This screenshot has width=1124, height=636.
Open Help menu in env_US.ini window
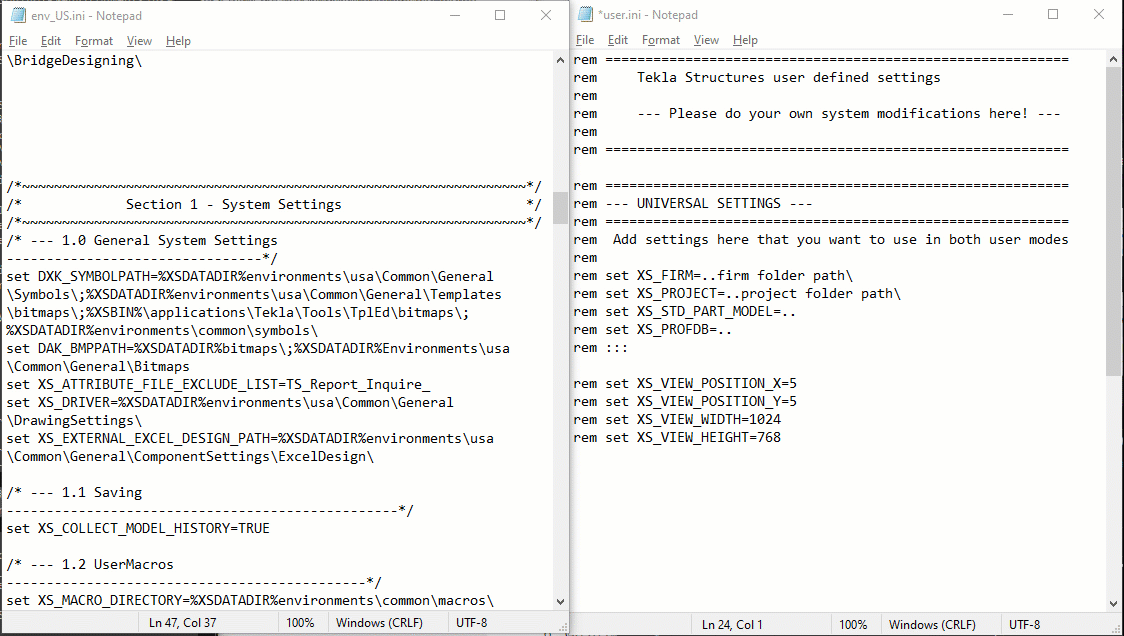178,41
